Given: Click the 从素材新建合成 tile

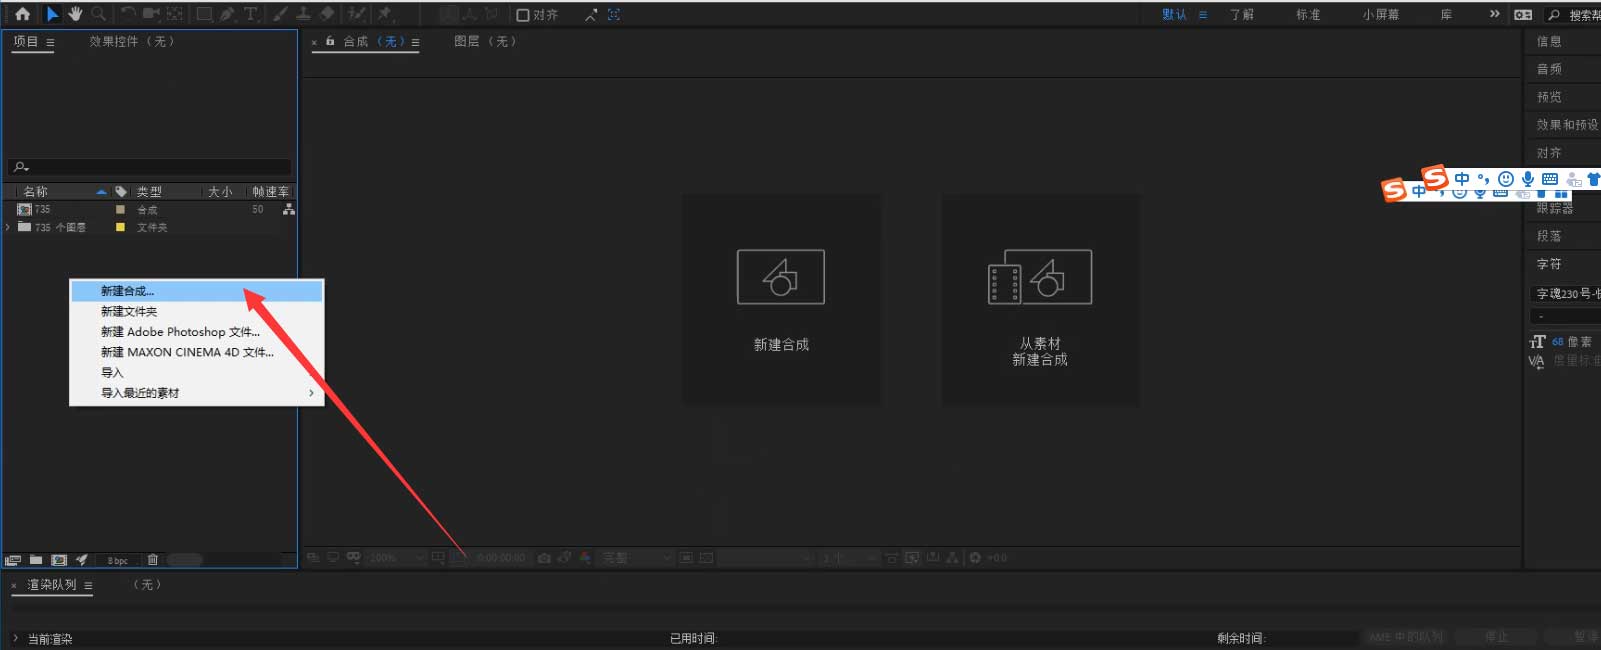Looking at the screenshot, I should pos(1040,299).
